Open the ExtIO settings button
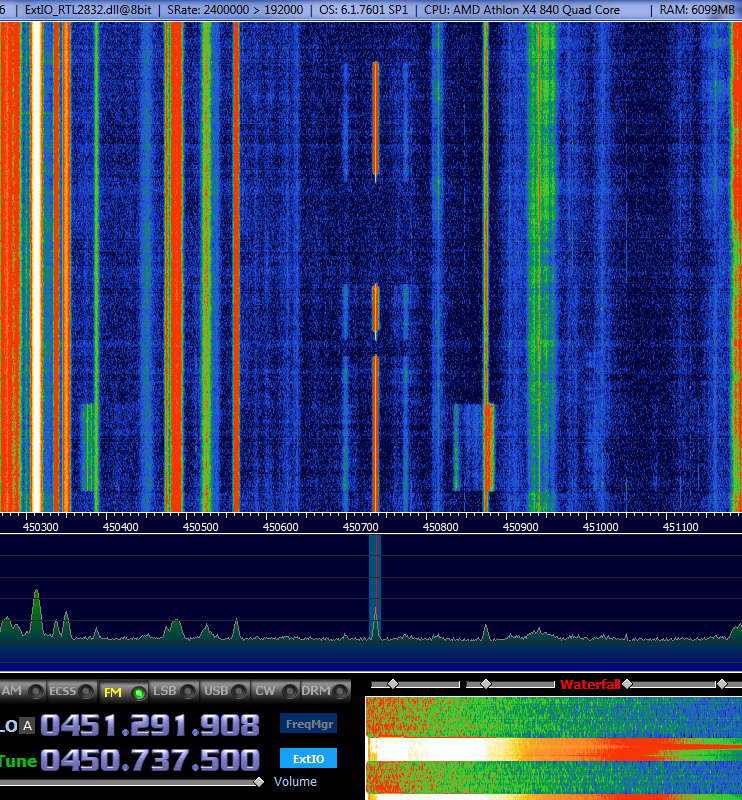The image size is (742, 800). tap(309, 759)
